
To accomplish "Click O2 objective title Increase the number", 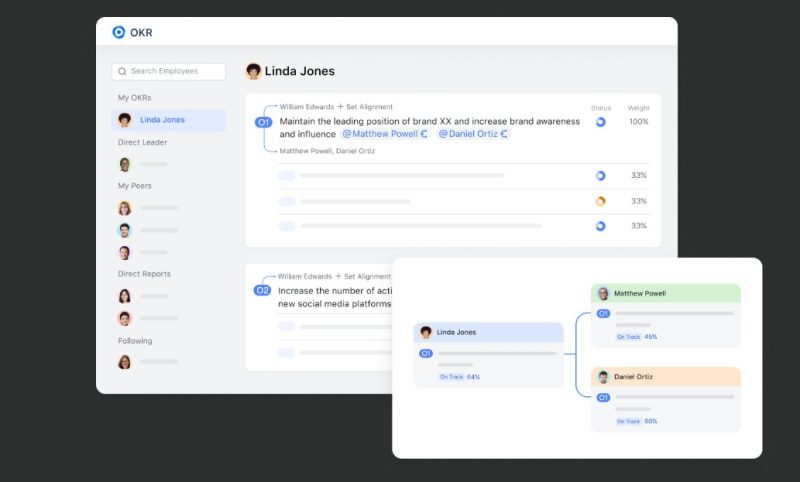I will [x=335, y=297].
